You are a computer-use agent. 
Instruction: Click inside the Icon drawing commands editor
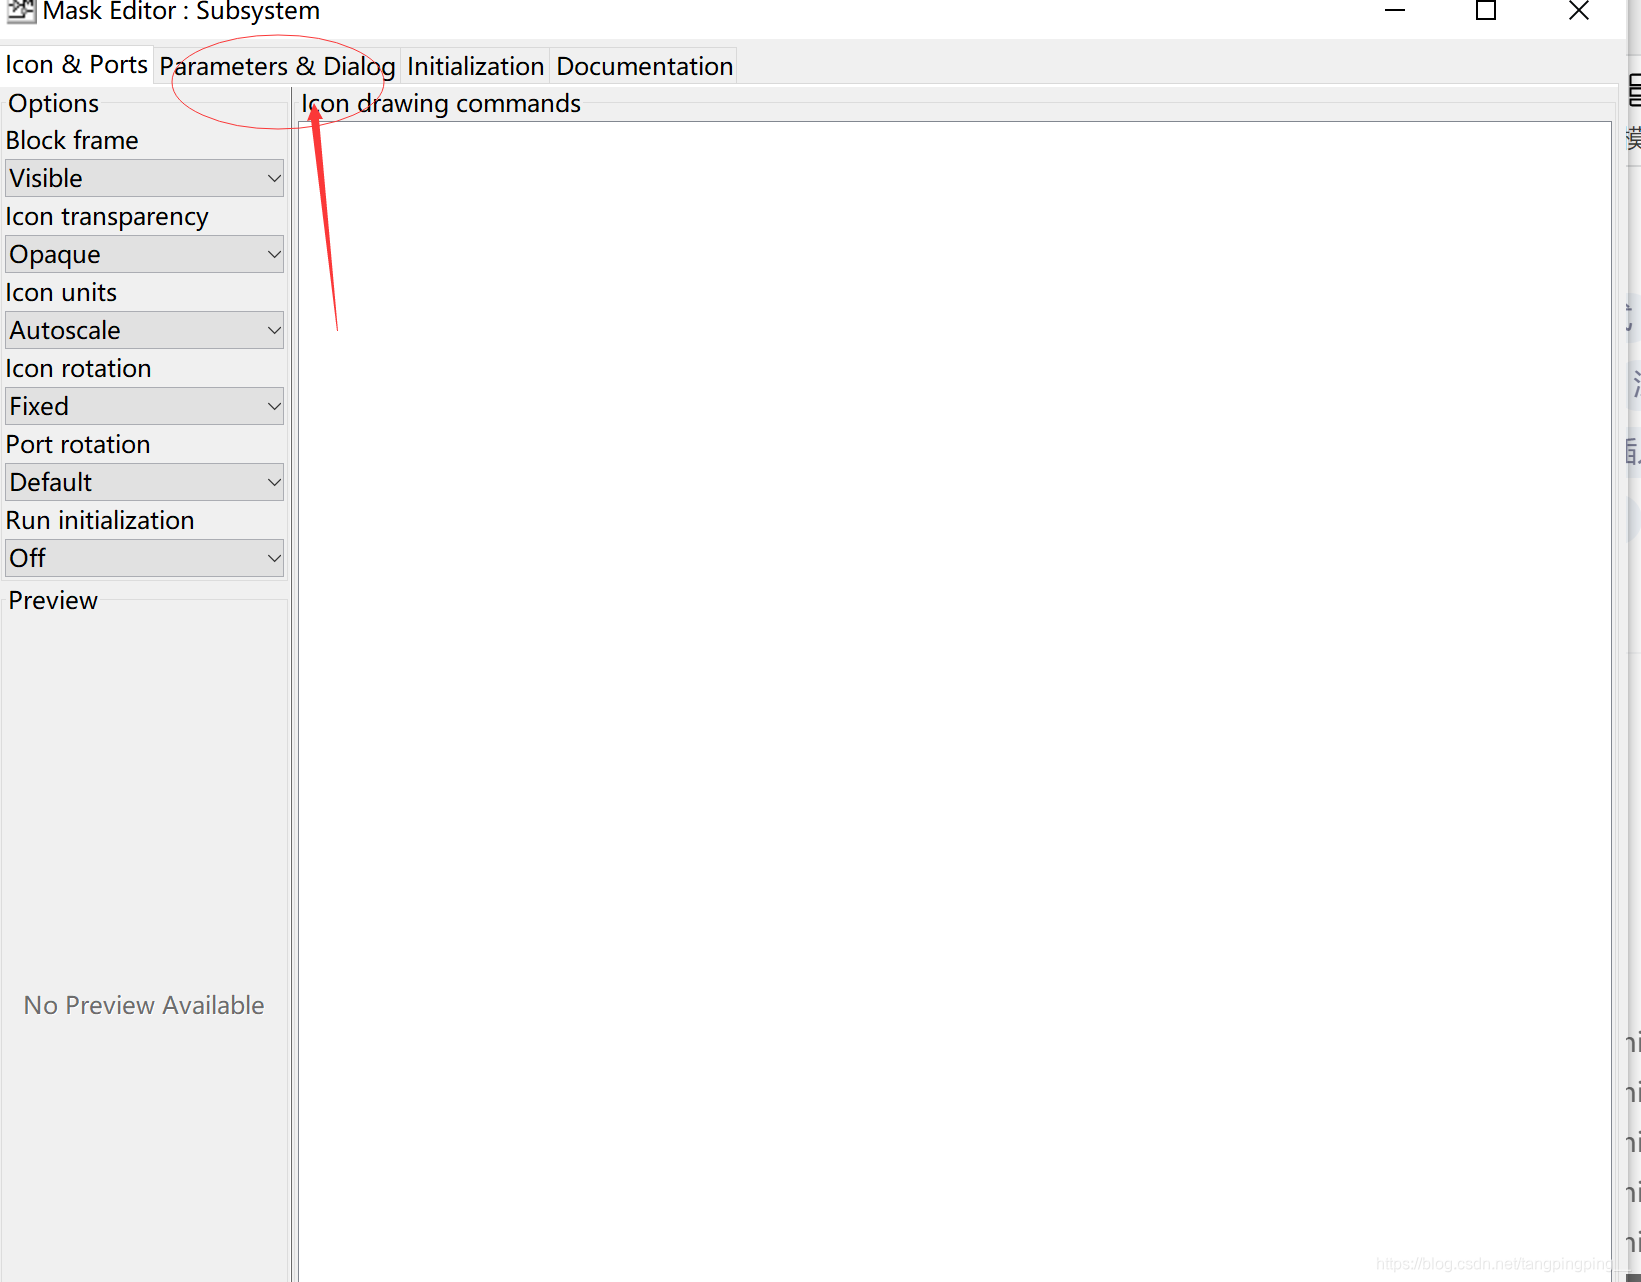click(955, 700)
